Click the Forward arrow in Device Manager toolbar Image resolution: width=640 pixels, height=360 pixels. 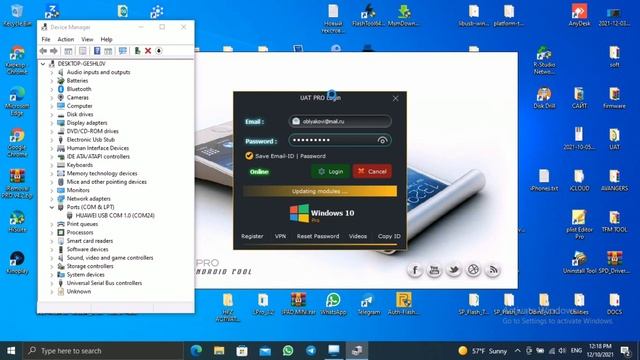tap(54, 51)
